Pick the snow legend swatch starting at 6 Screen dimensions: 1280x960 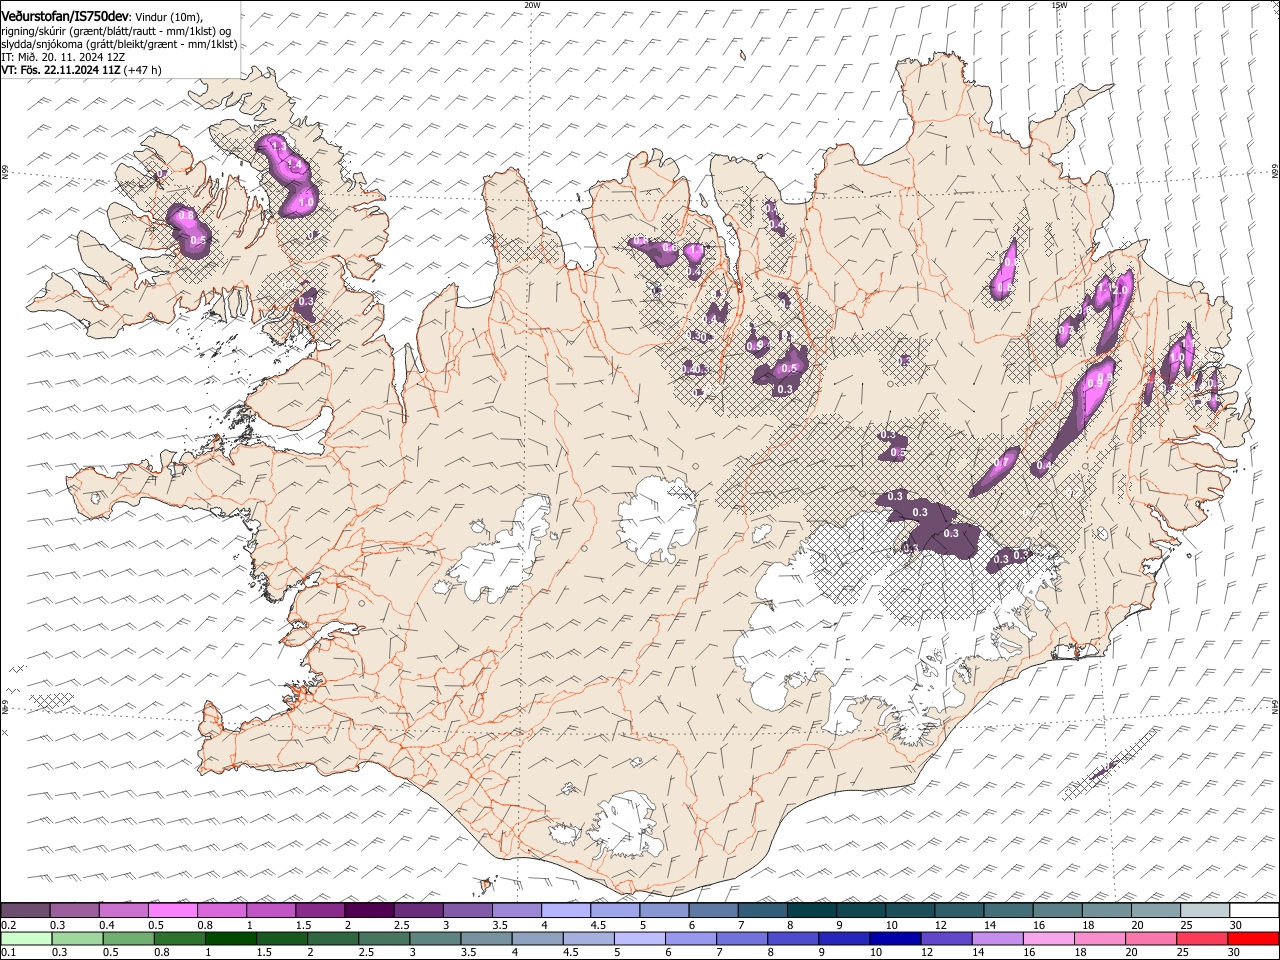712,911
